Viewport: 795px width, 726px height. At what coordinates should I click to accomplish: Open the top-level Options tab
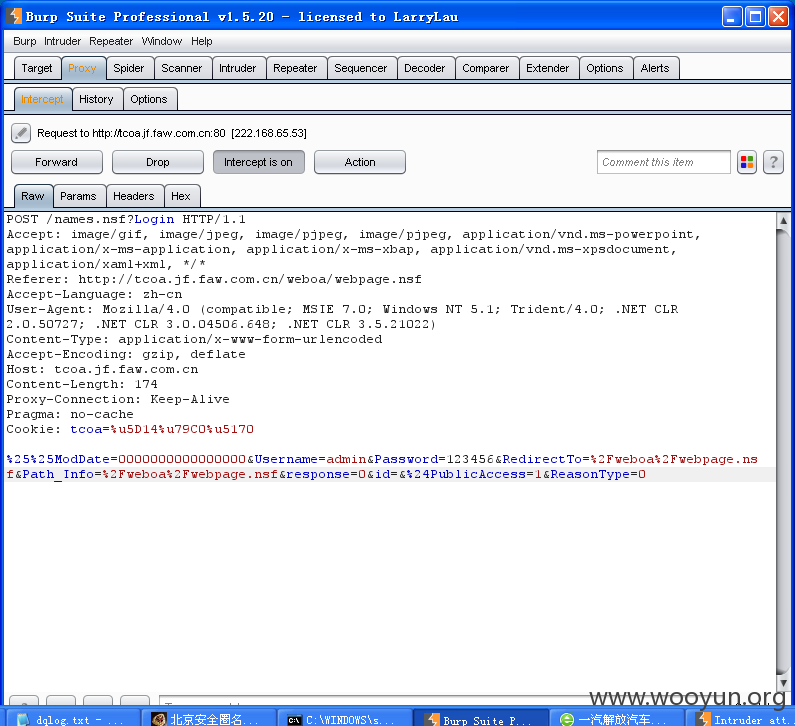pyautogui.click(x=605, y=68)
